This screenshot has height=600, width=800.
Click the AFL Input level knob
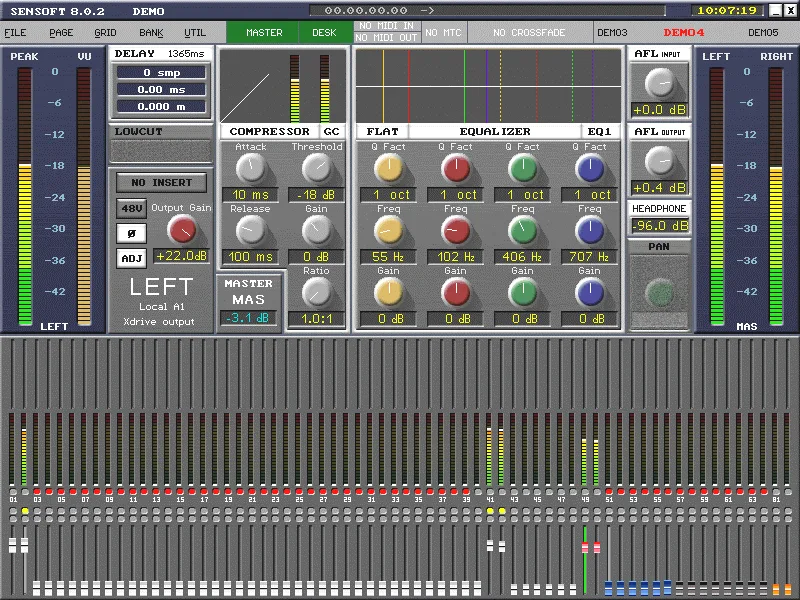[x=660, y=83]
